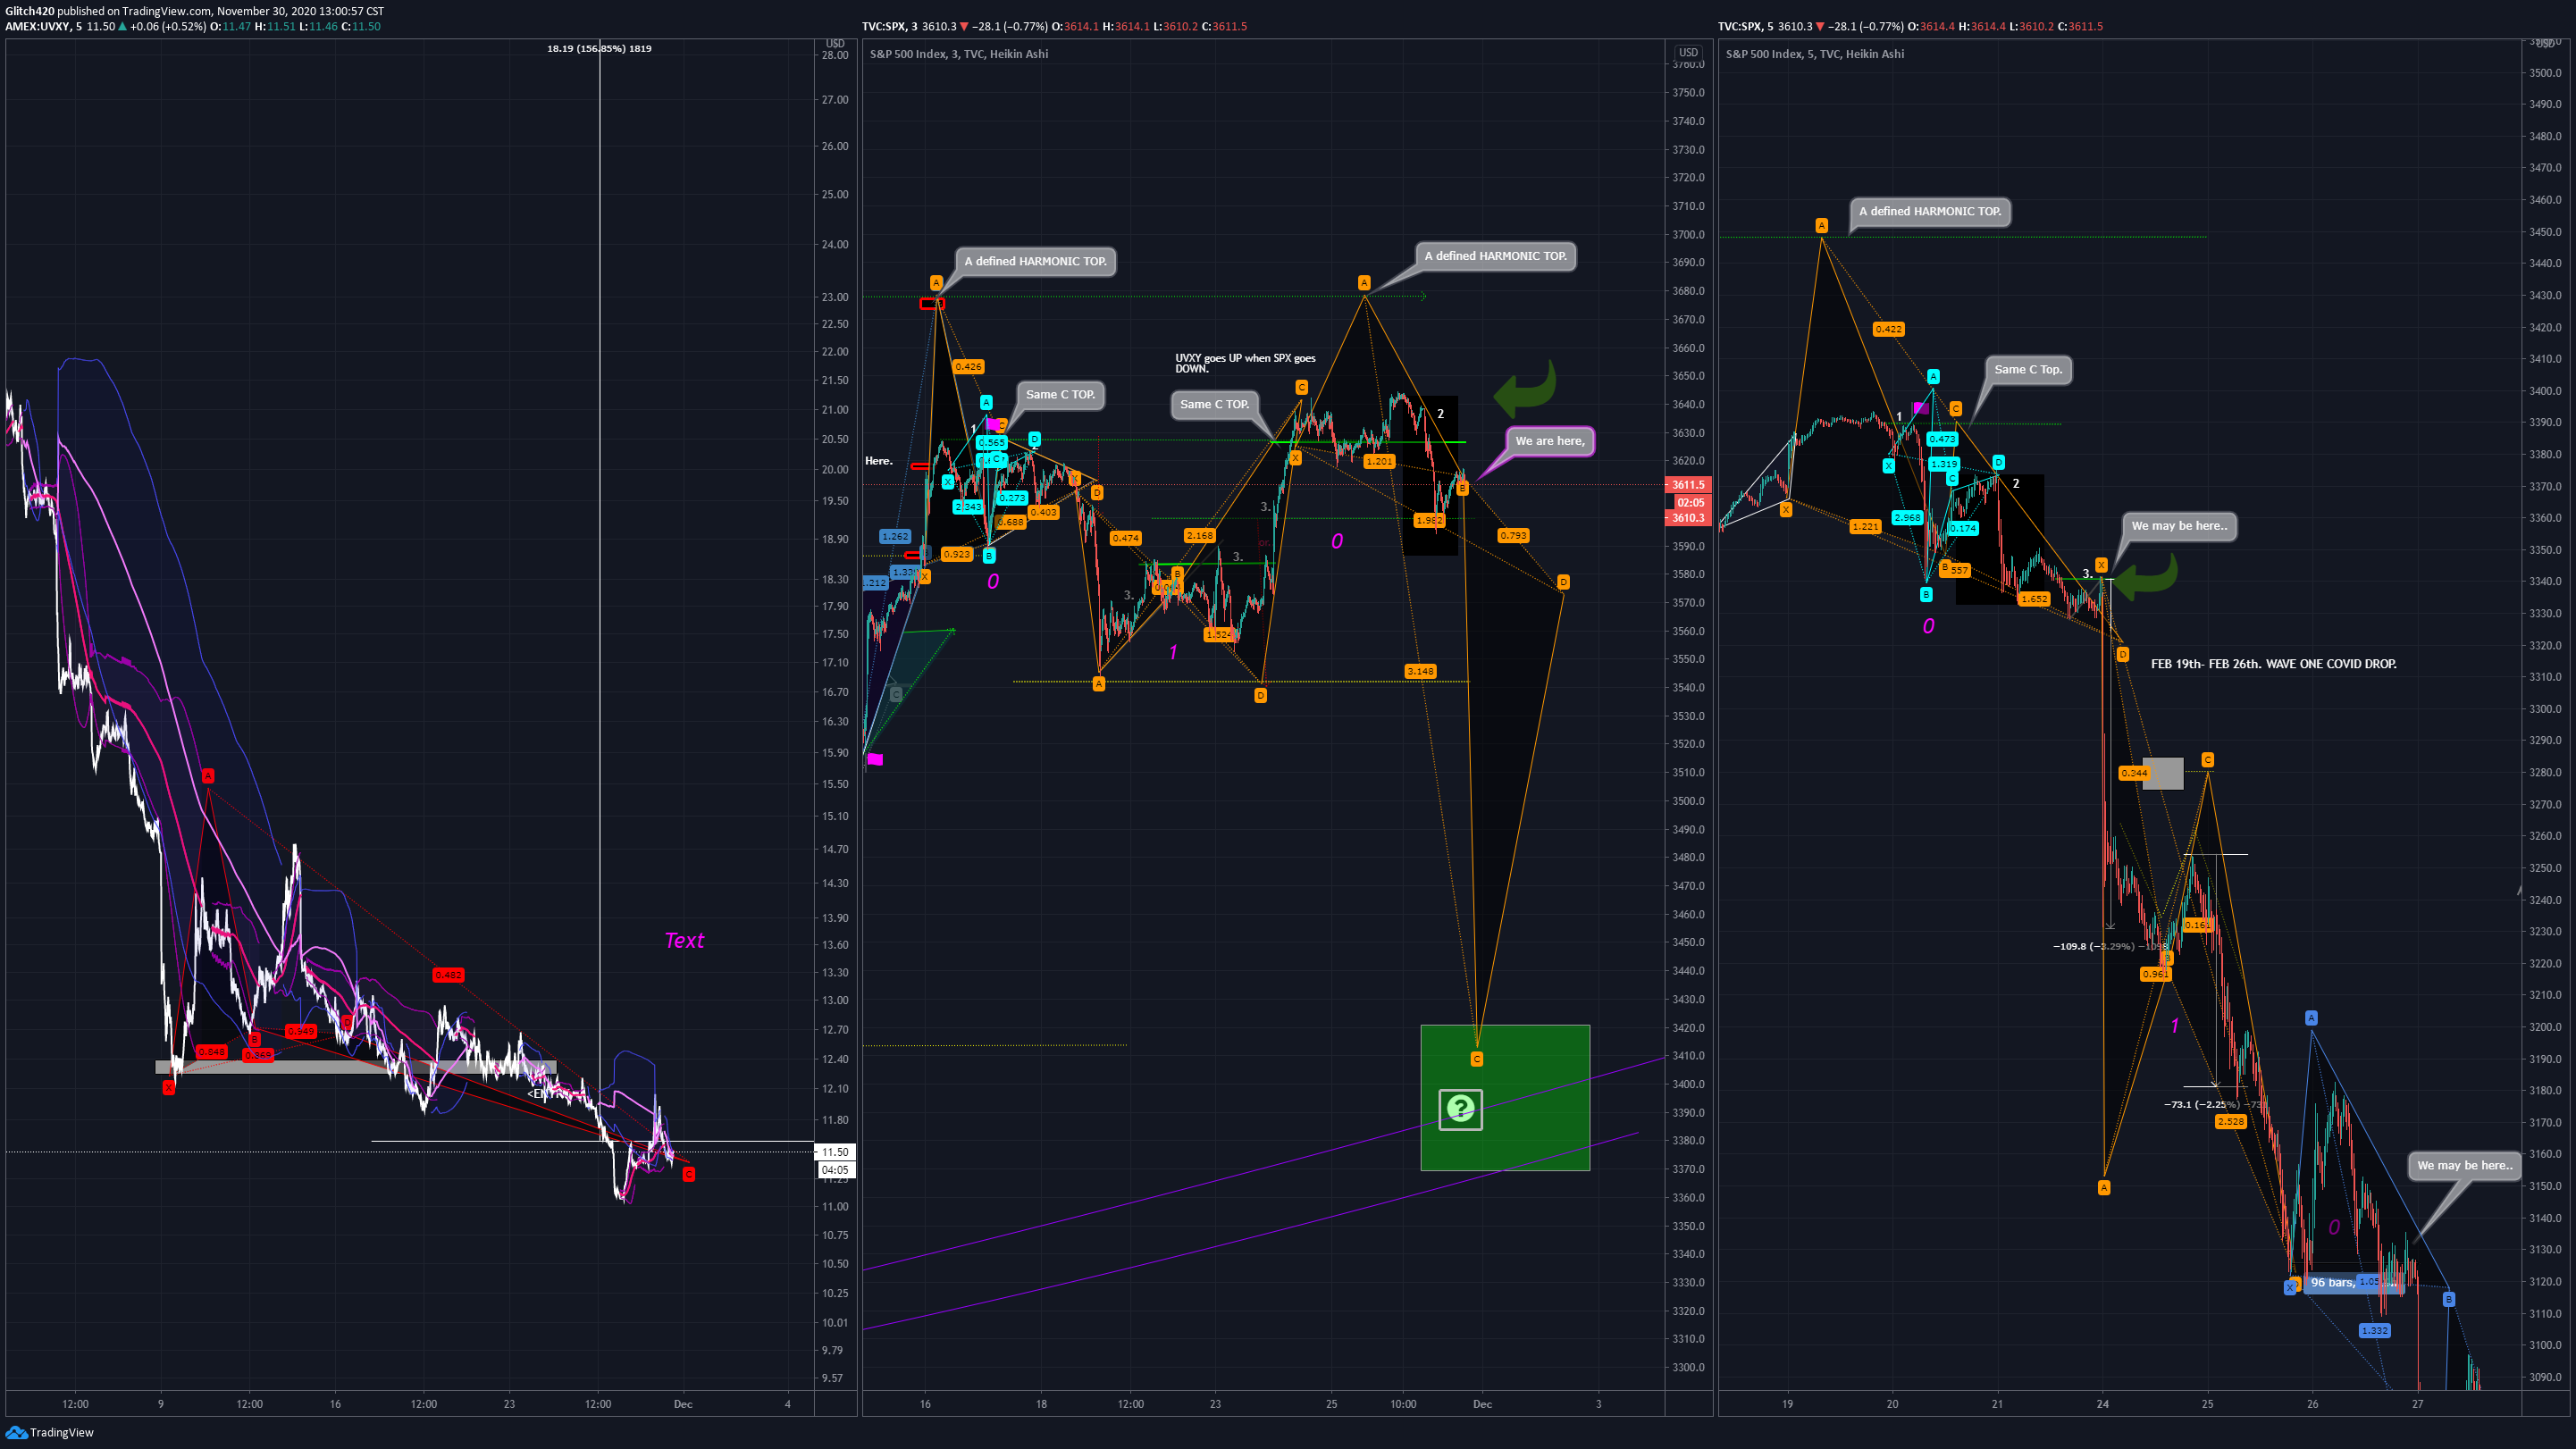2576x1449 pixels.
Task: Click the 02:05 countdown label on SPX axis
Action: 1690,502
